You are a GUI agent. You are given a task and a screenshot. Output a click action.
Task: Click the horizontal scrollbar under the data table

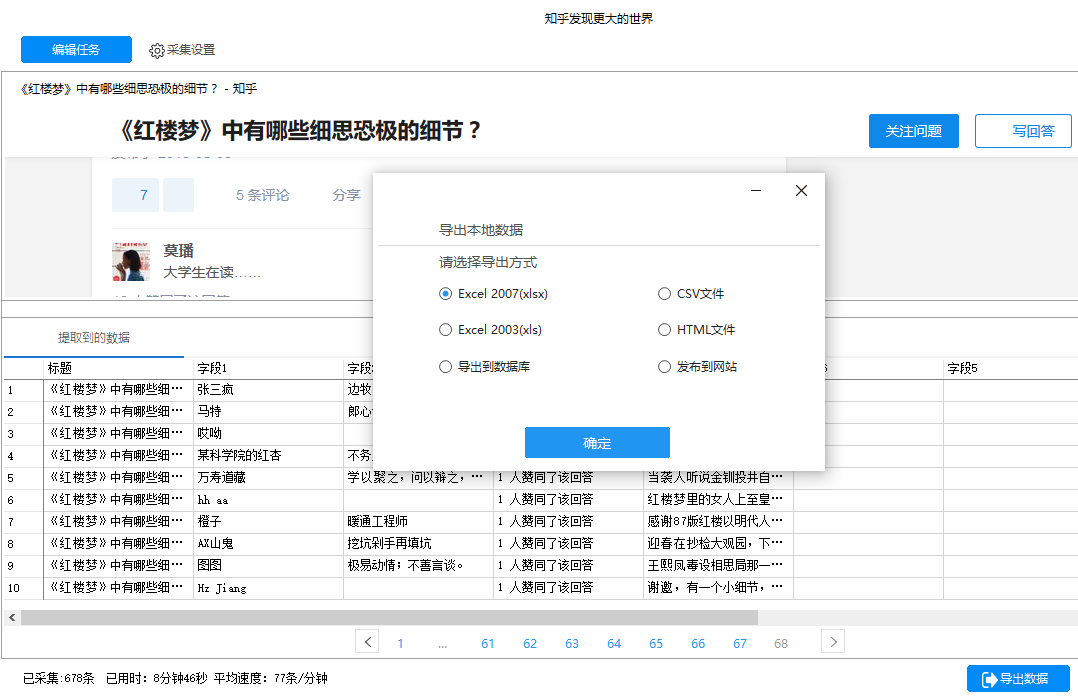[389, 617]
